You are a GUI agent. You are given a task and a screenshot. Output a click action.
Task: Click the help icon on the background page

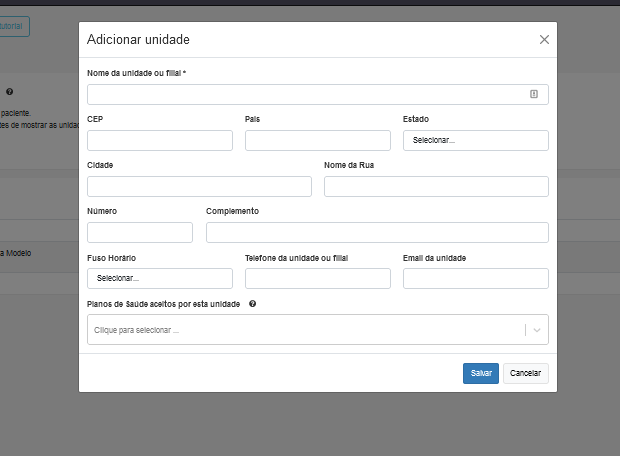[x=9, y=92]
